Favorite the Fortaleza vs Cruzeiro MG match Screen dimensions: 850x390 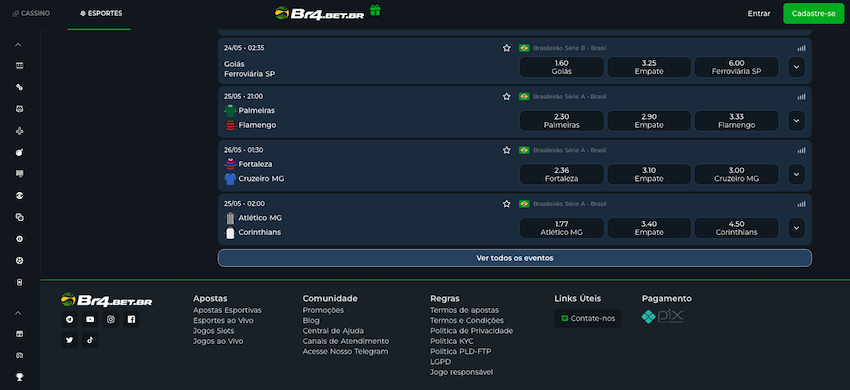pyautogui.click(x=507, y=150)
